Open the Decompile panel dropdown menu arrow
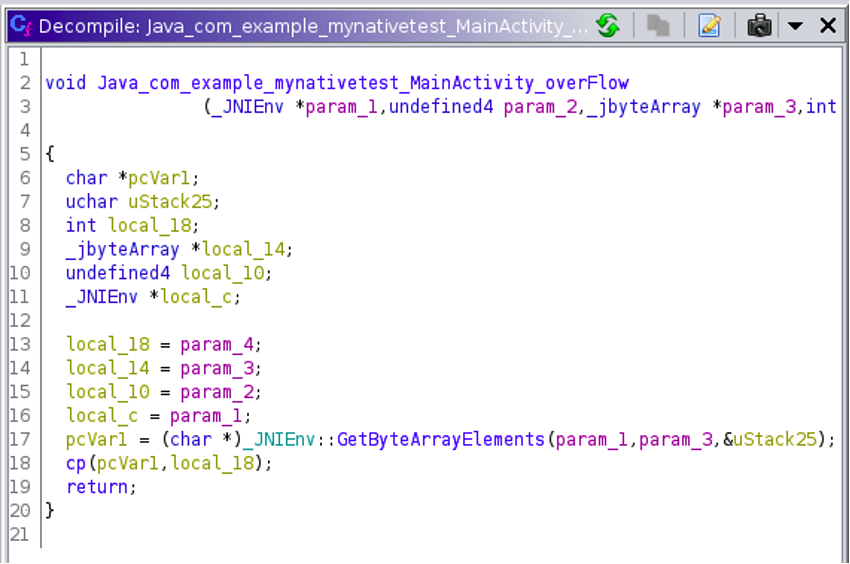 tap(795, 25)
